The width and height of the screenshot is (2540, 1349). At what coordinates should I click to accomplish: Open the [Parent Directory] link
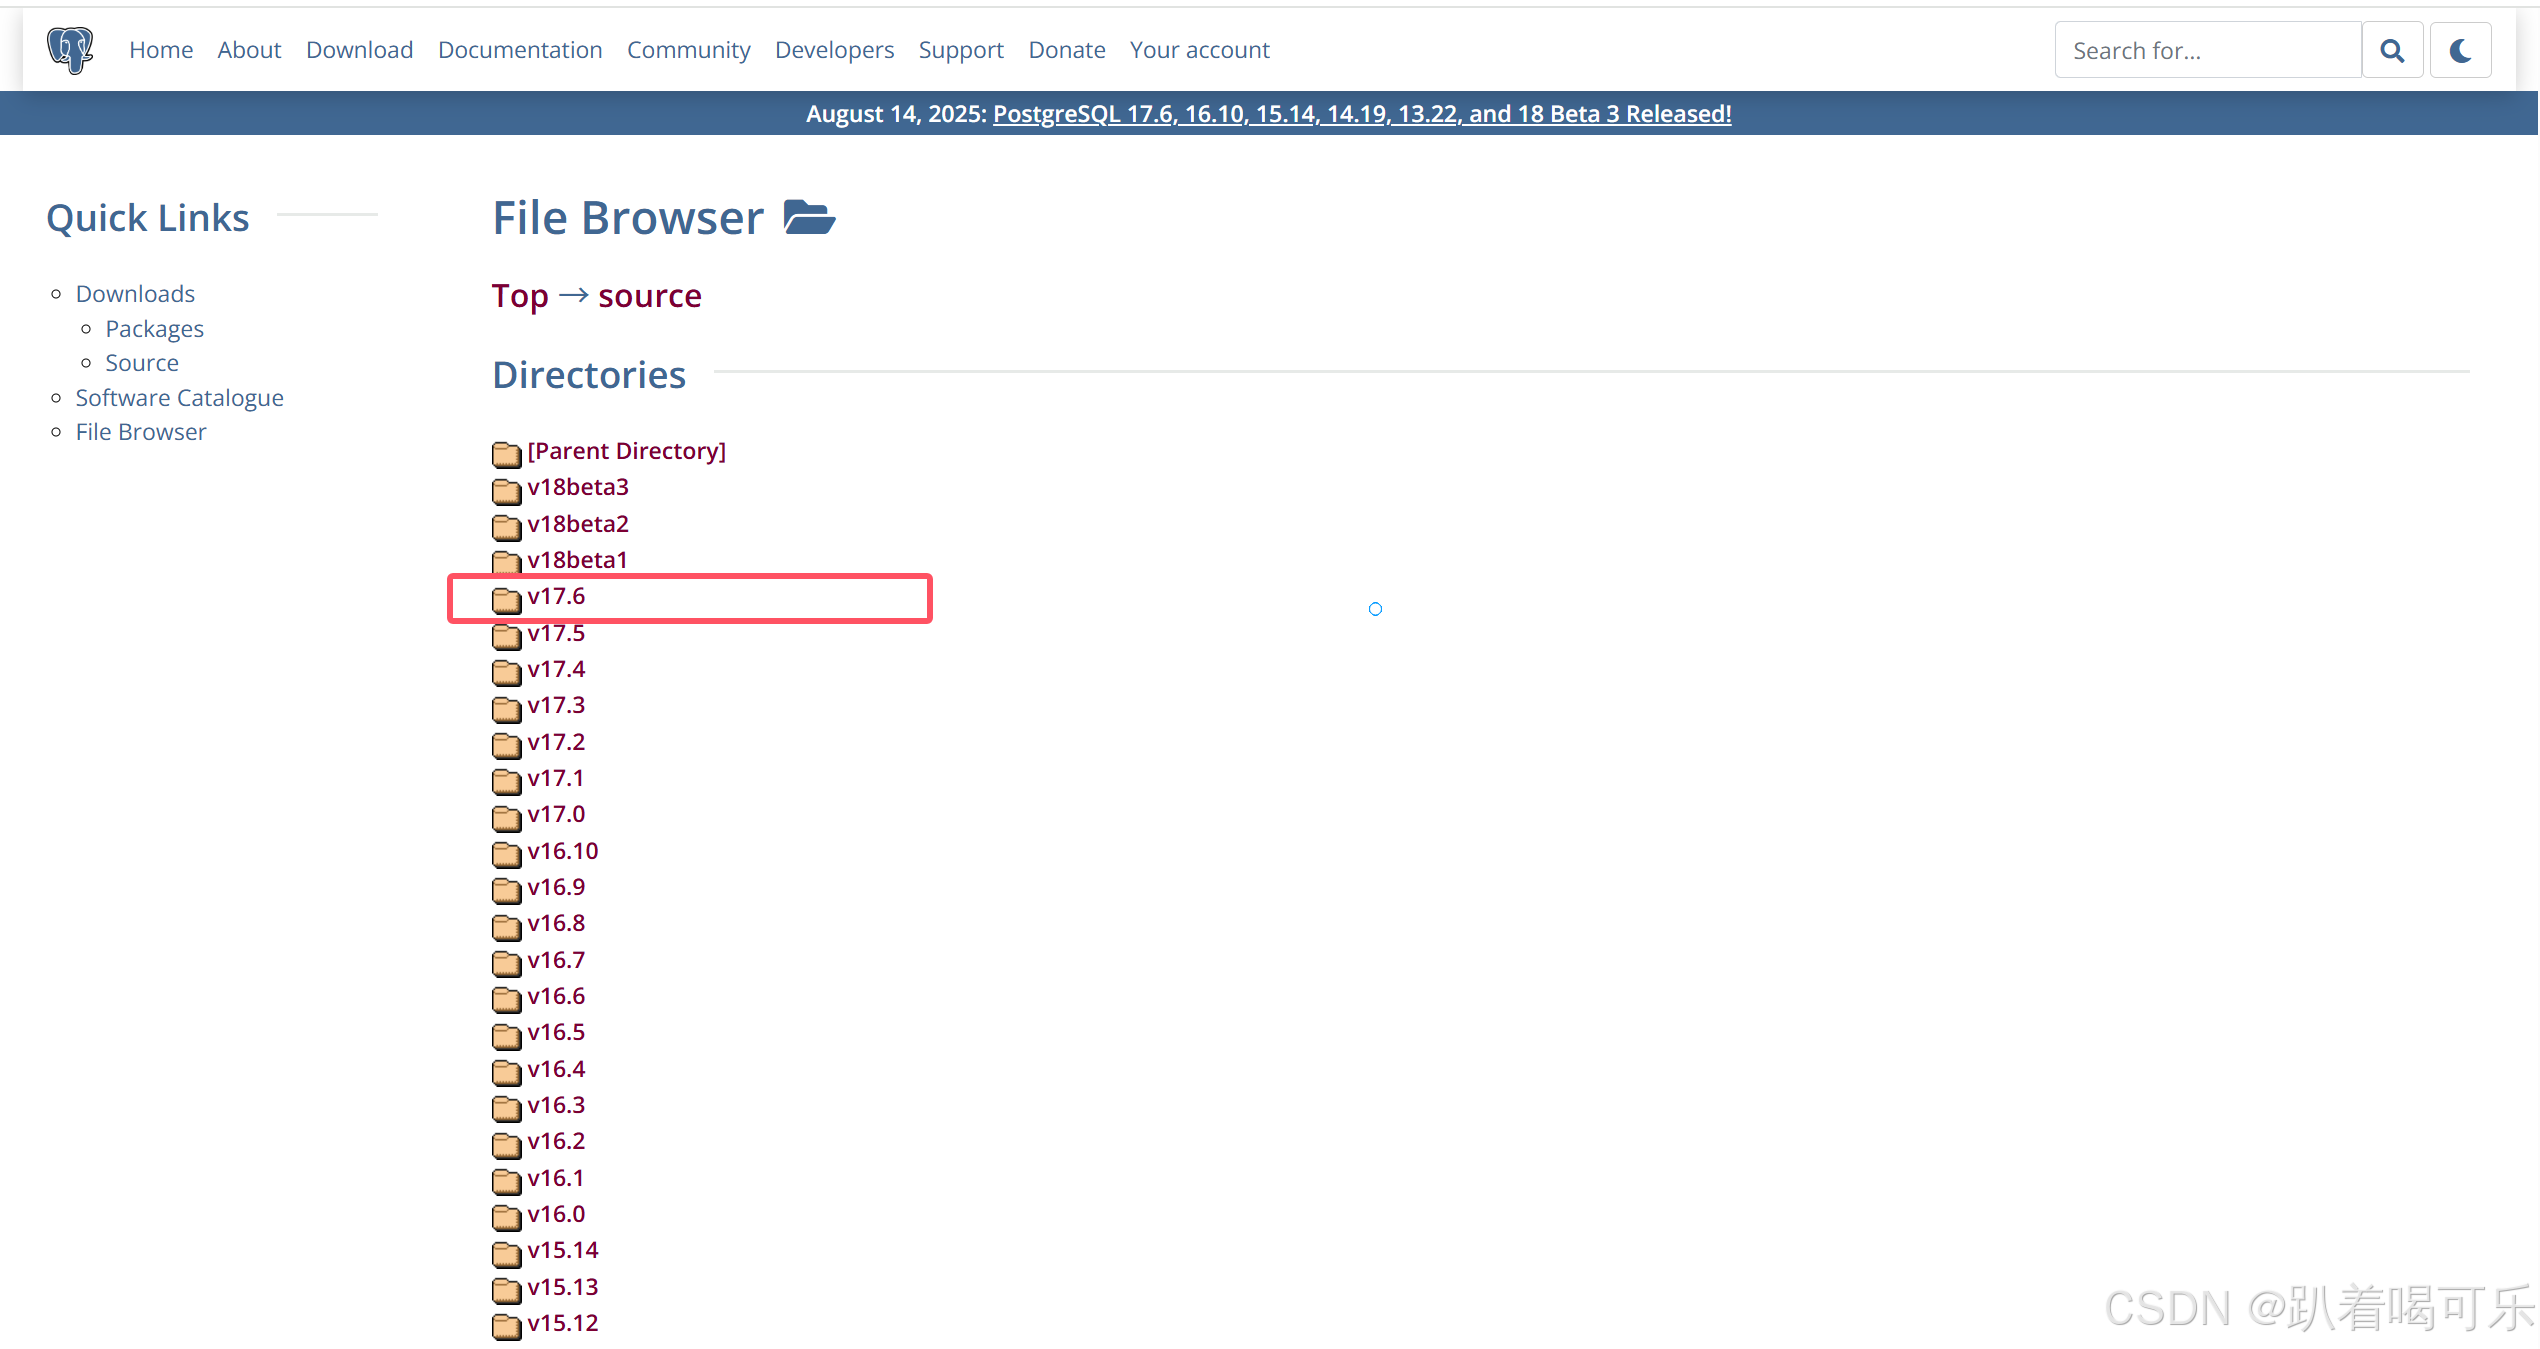(x=627, y=451)
